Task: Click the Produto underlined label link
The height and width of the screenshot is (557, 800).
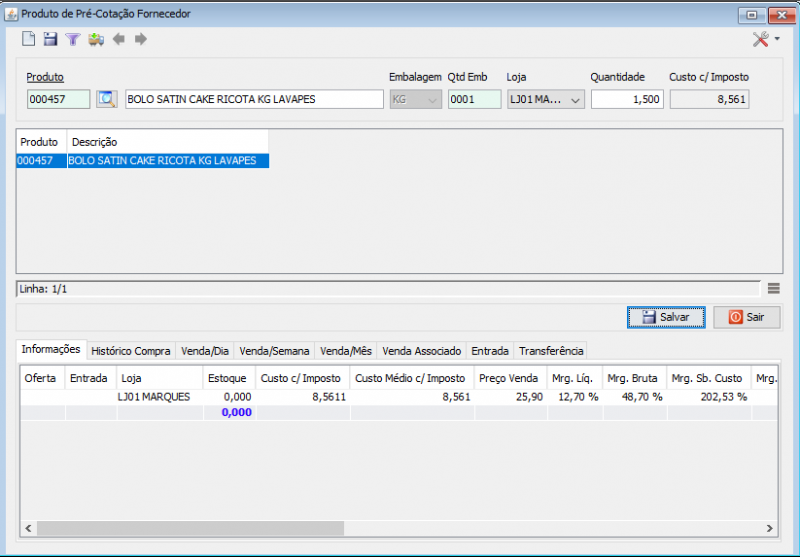Action: pos(45,77)
